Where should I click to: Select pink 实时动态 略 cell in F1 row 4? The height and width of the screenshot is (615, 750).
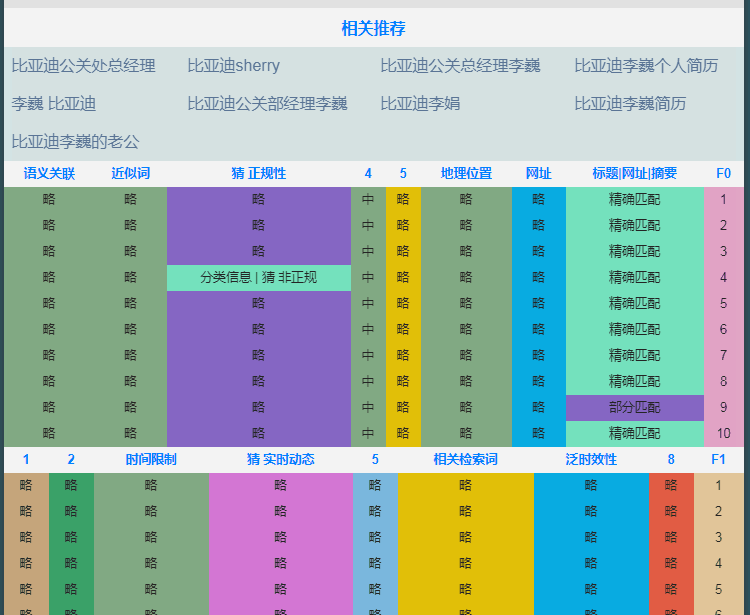point(281,563)
